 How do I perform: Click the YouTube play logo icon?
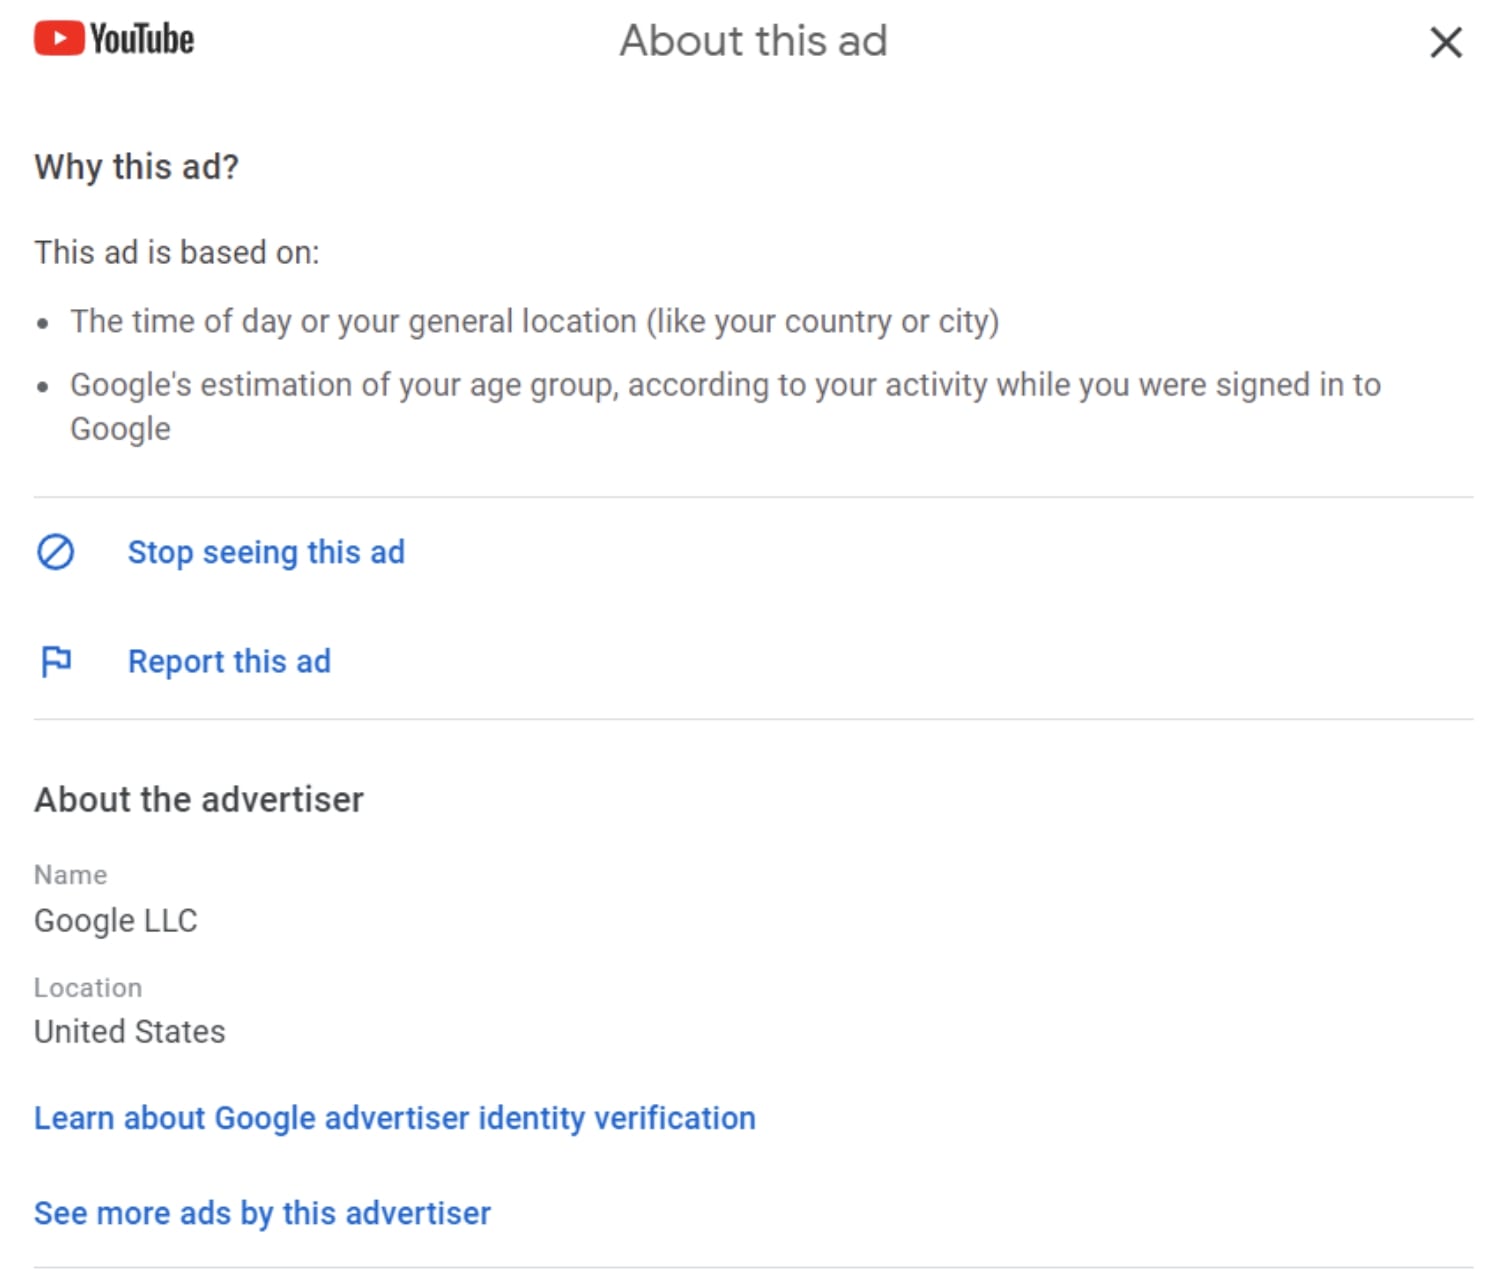[x=59, y=39]
